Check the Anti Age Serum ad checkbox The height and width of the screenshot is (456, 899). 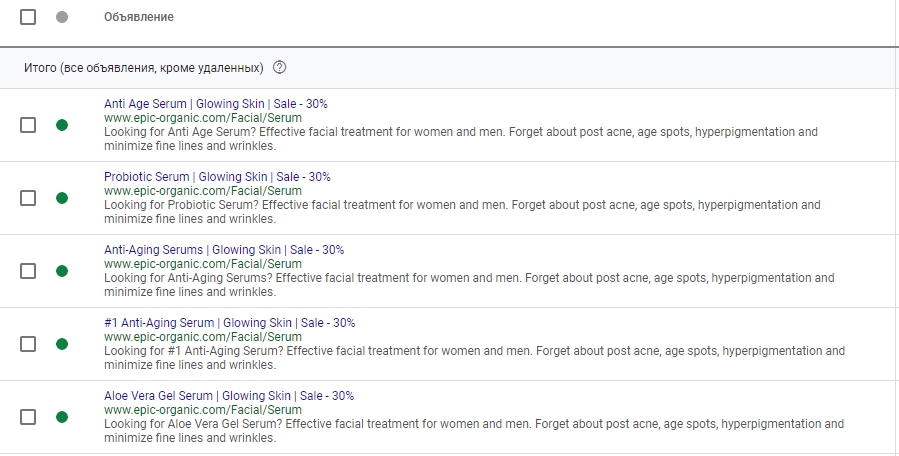pyautogui.click(x=28, y=125)
